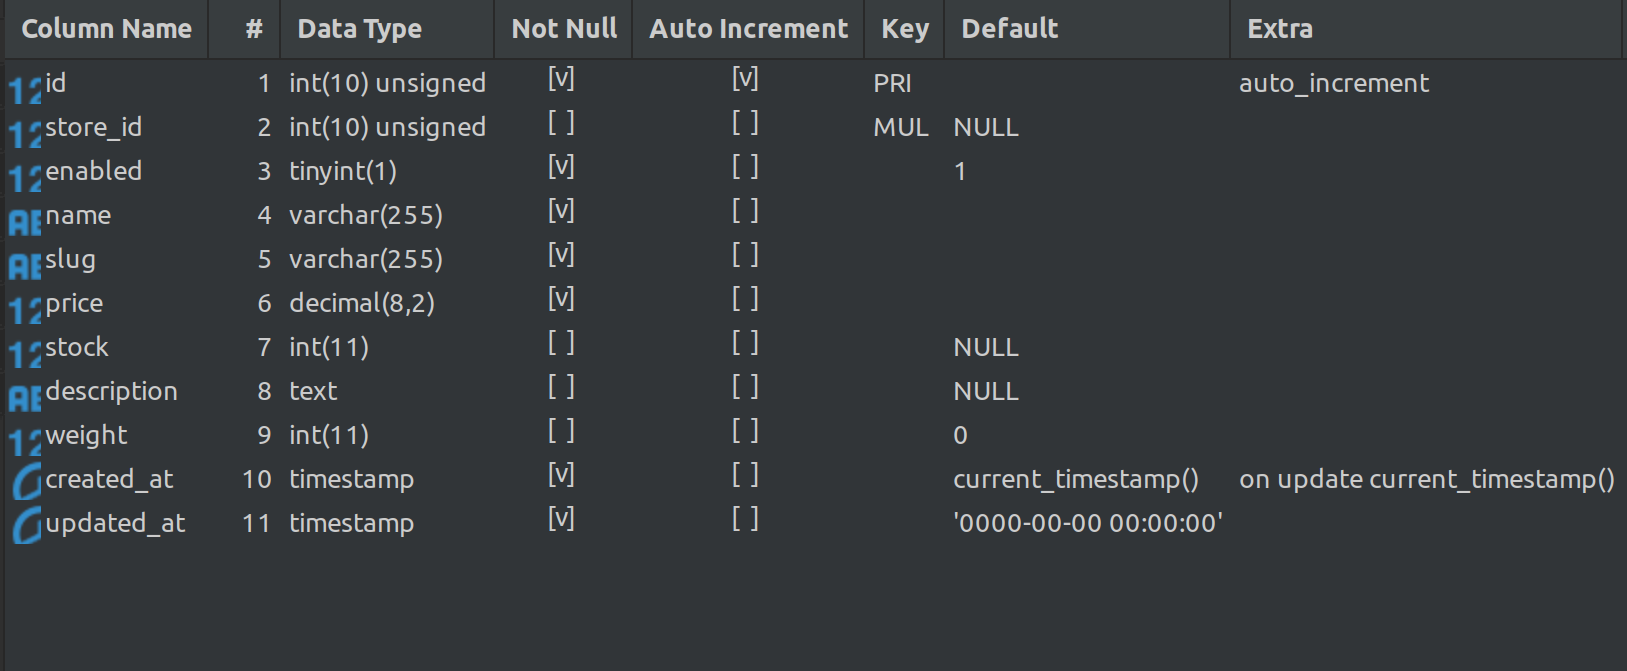Click the Column Name column header

pos(105,28)
